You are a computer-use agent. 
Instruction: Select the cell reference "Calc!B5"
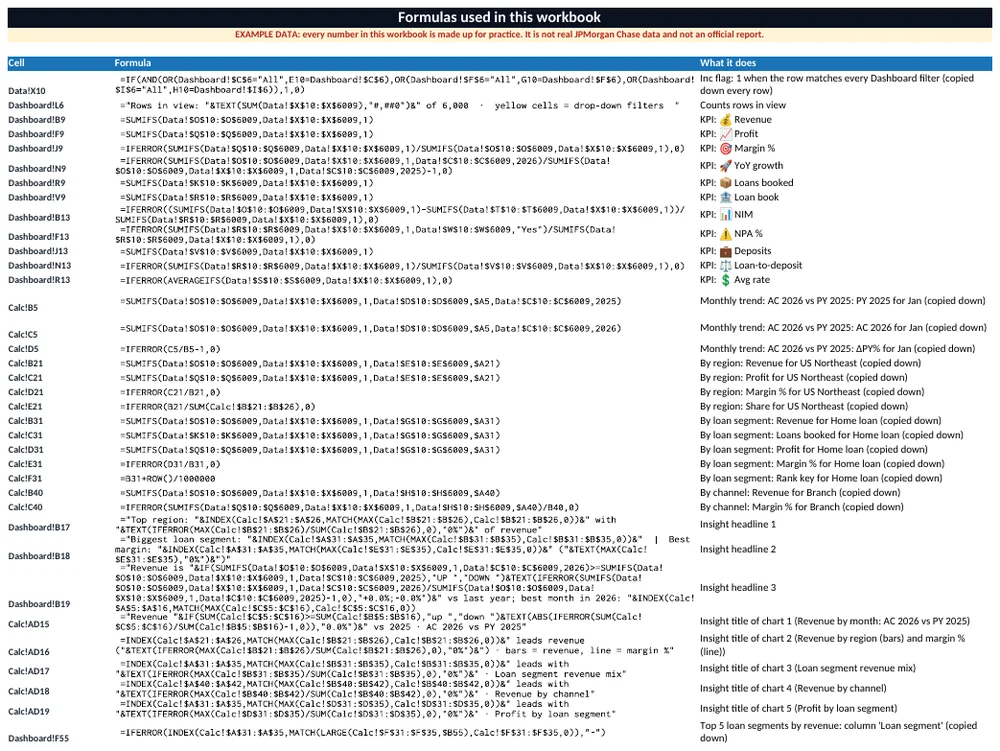coord(23,308)
